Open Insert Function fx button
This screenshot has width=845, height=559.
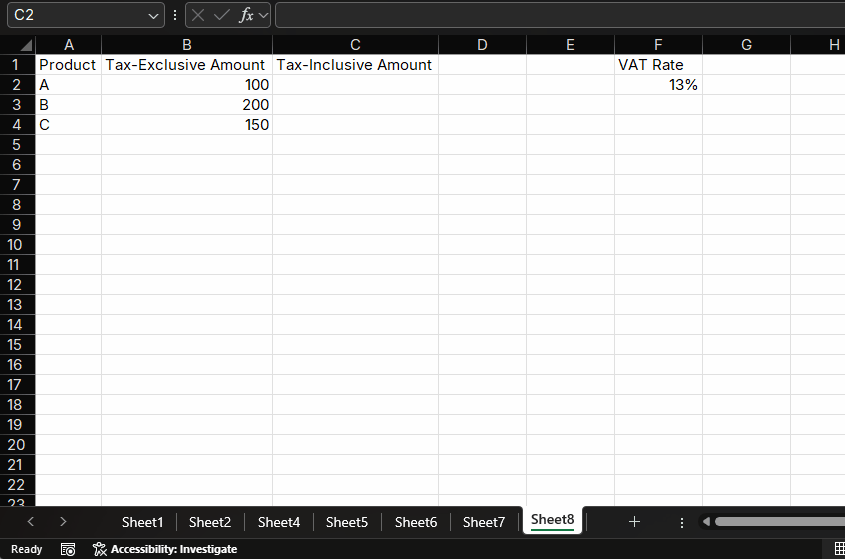click(246, 15)
